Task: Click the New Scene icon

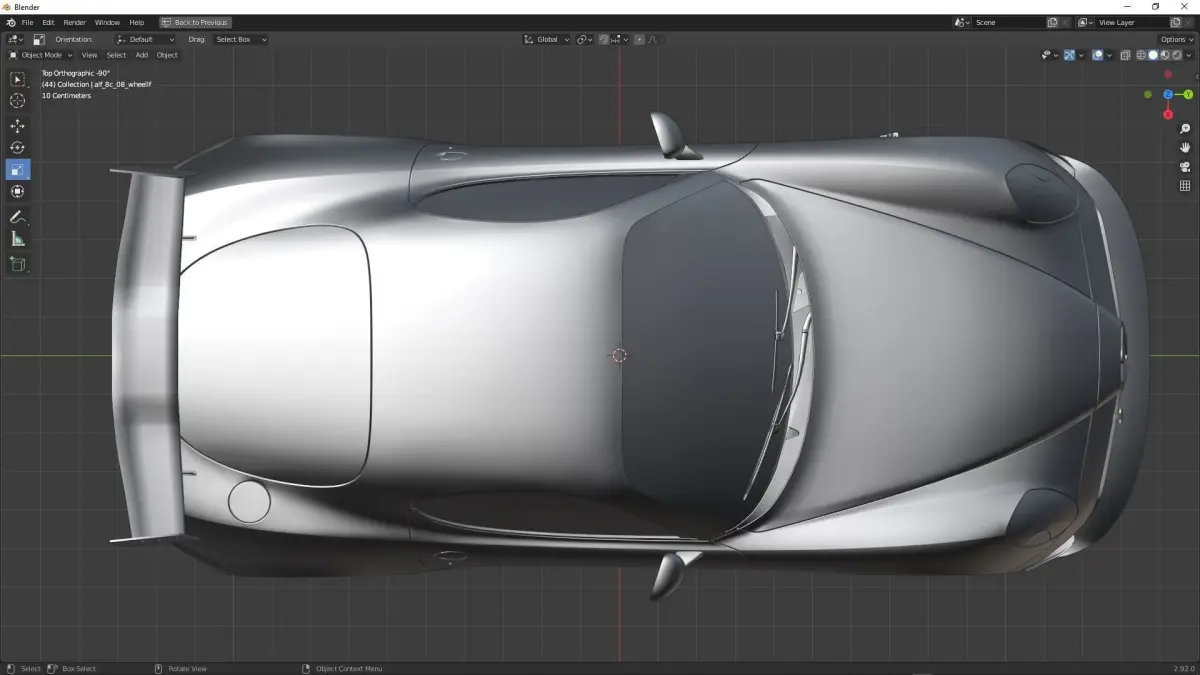Action: 1052,22
